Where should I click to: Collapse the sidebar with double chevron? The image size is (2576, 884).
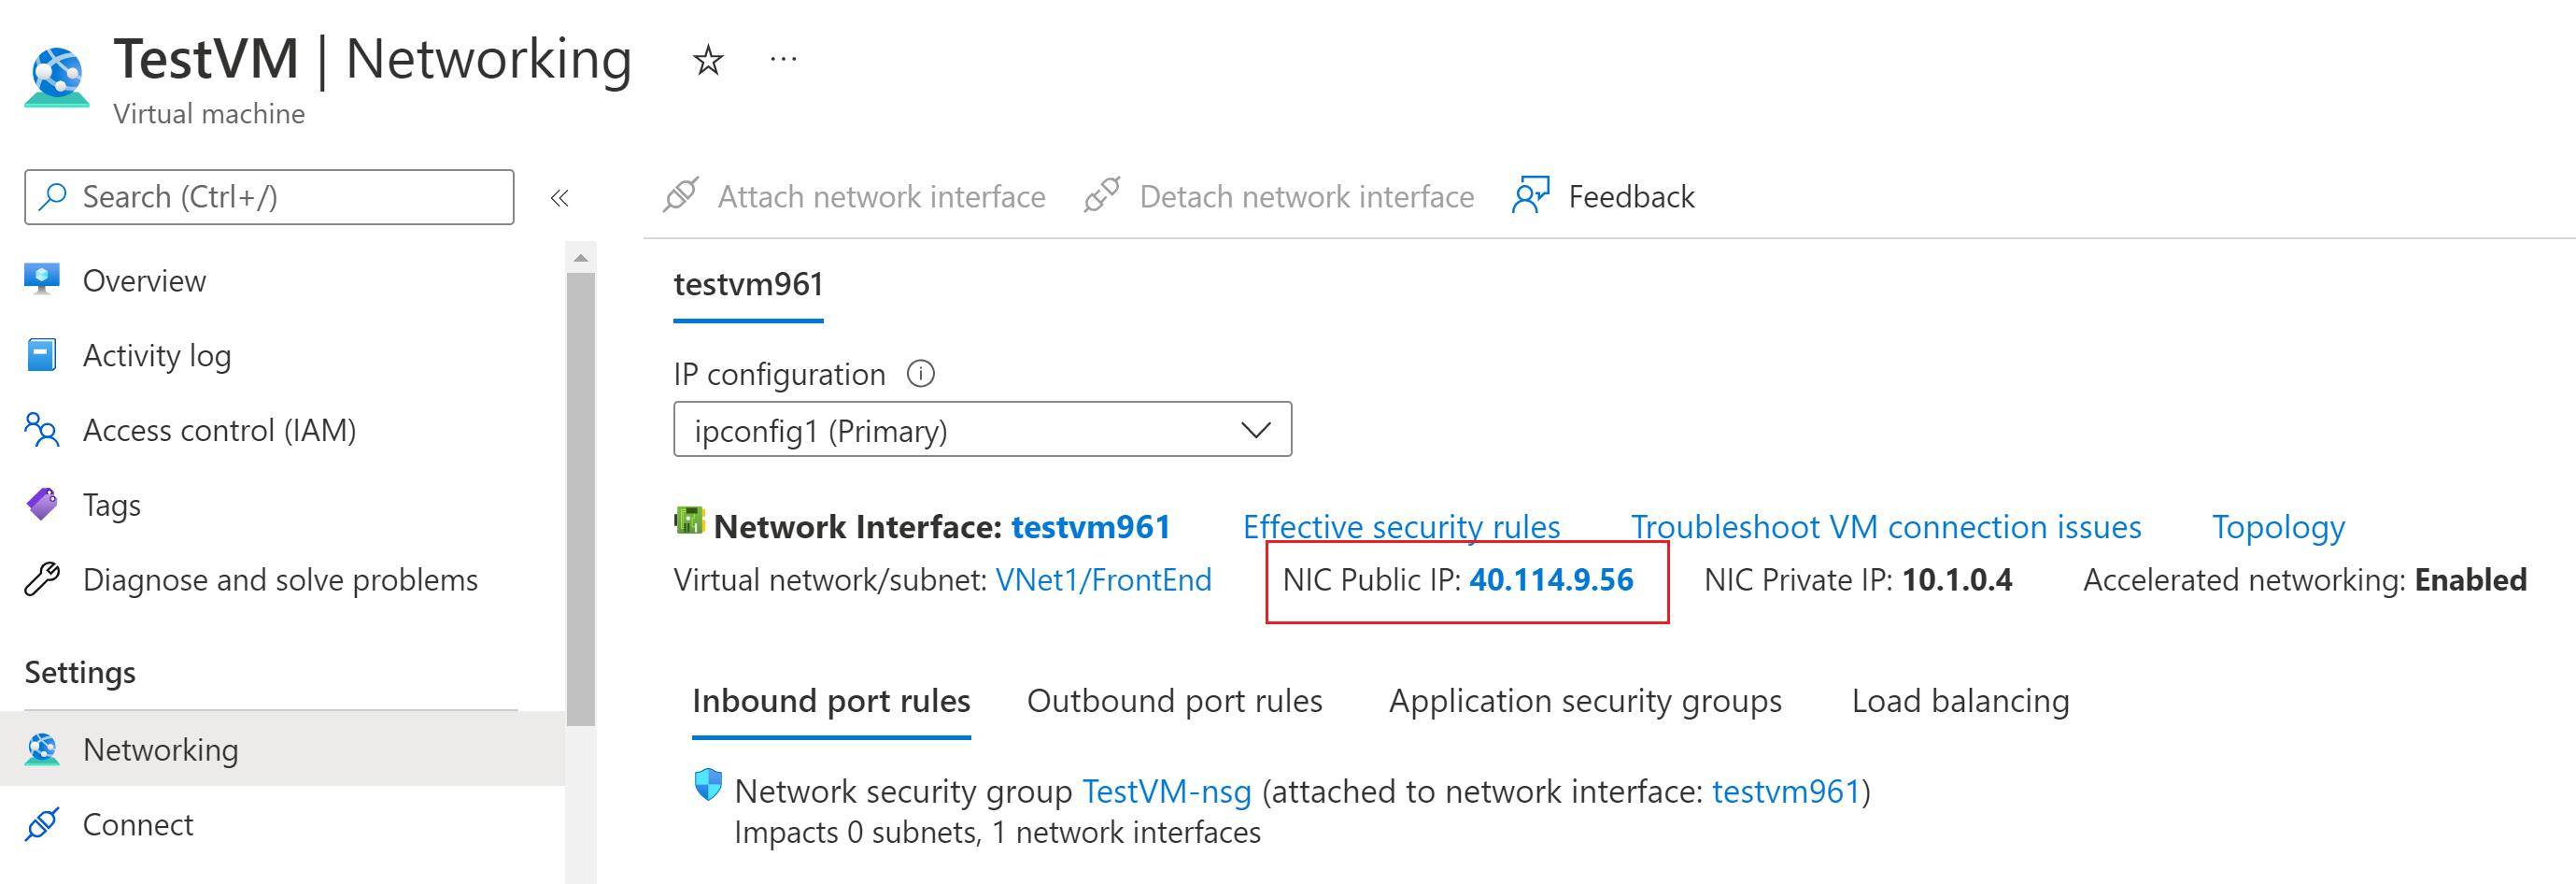click(x=559, y=197)
